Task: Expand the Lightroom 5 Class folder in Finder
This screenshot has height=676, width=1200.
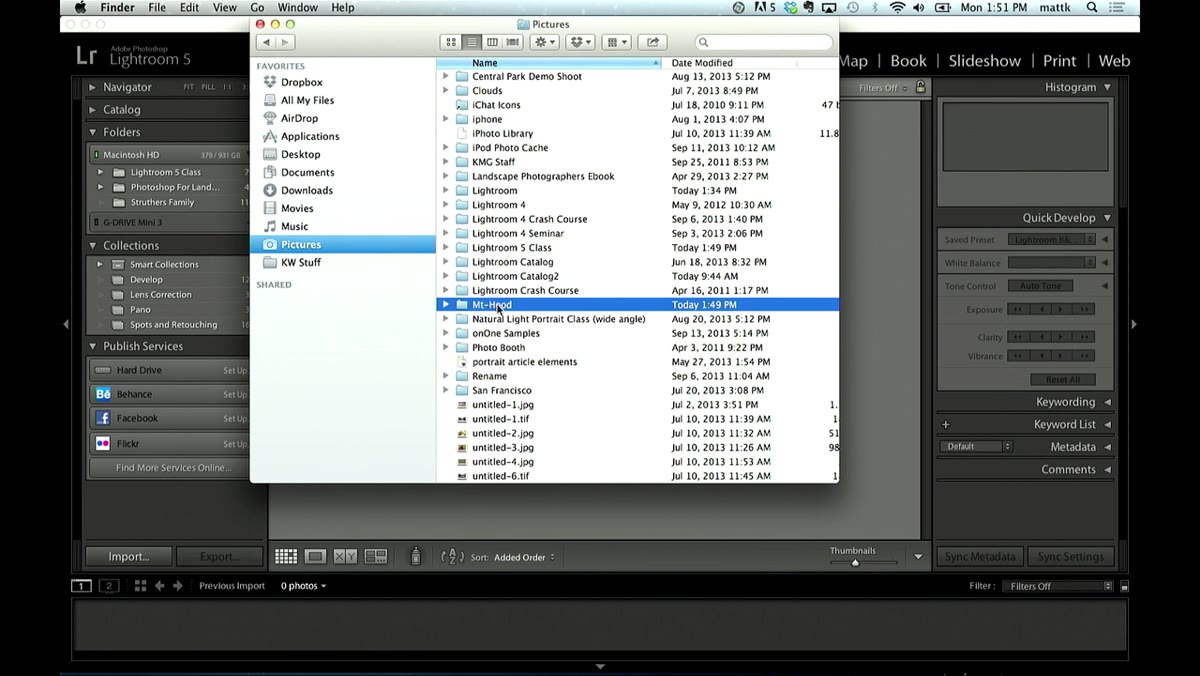Action: 446,248
